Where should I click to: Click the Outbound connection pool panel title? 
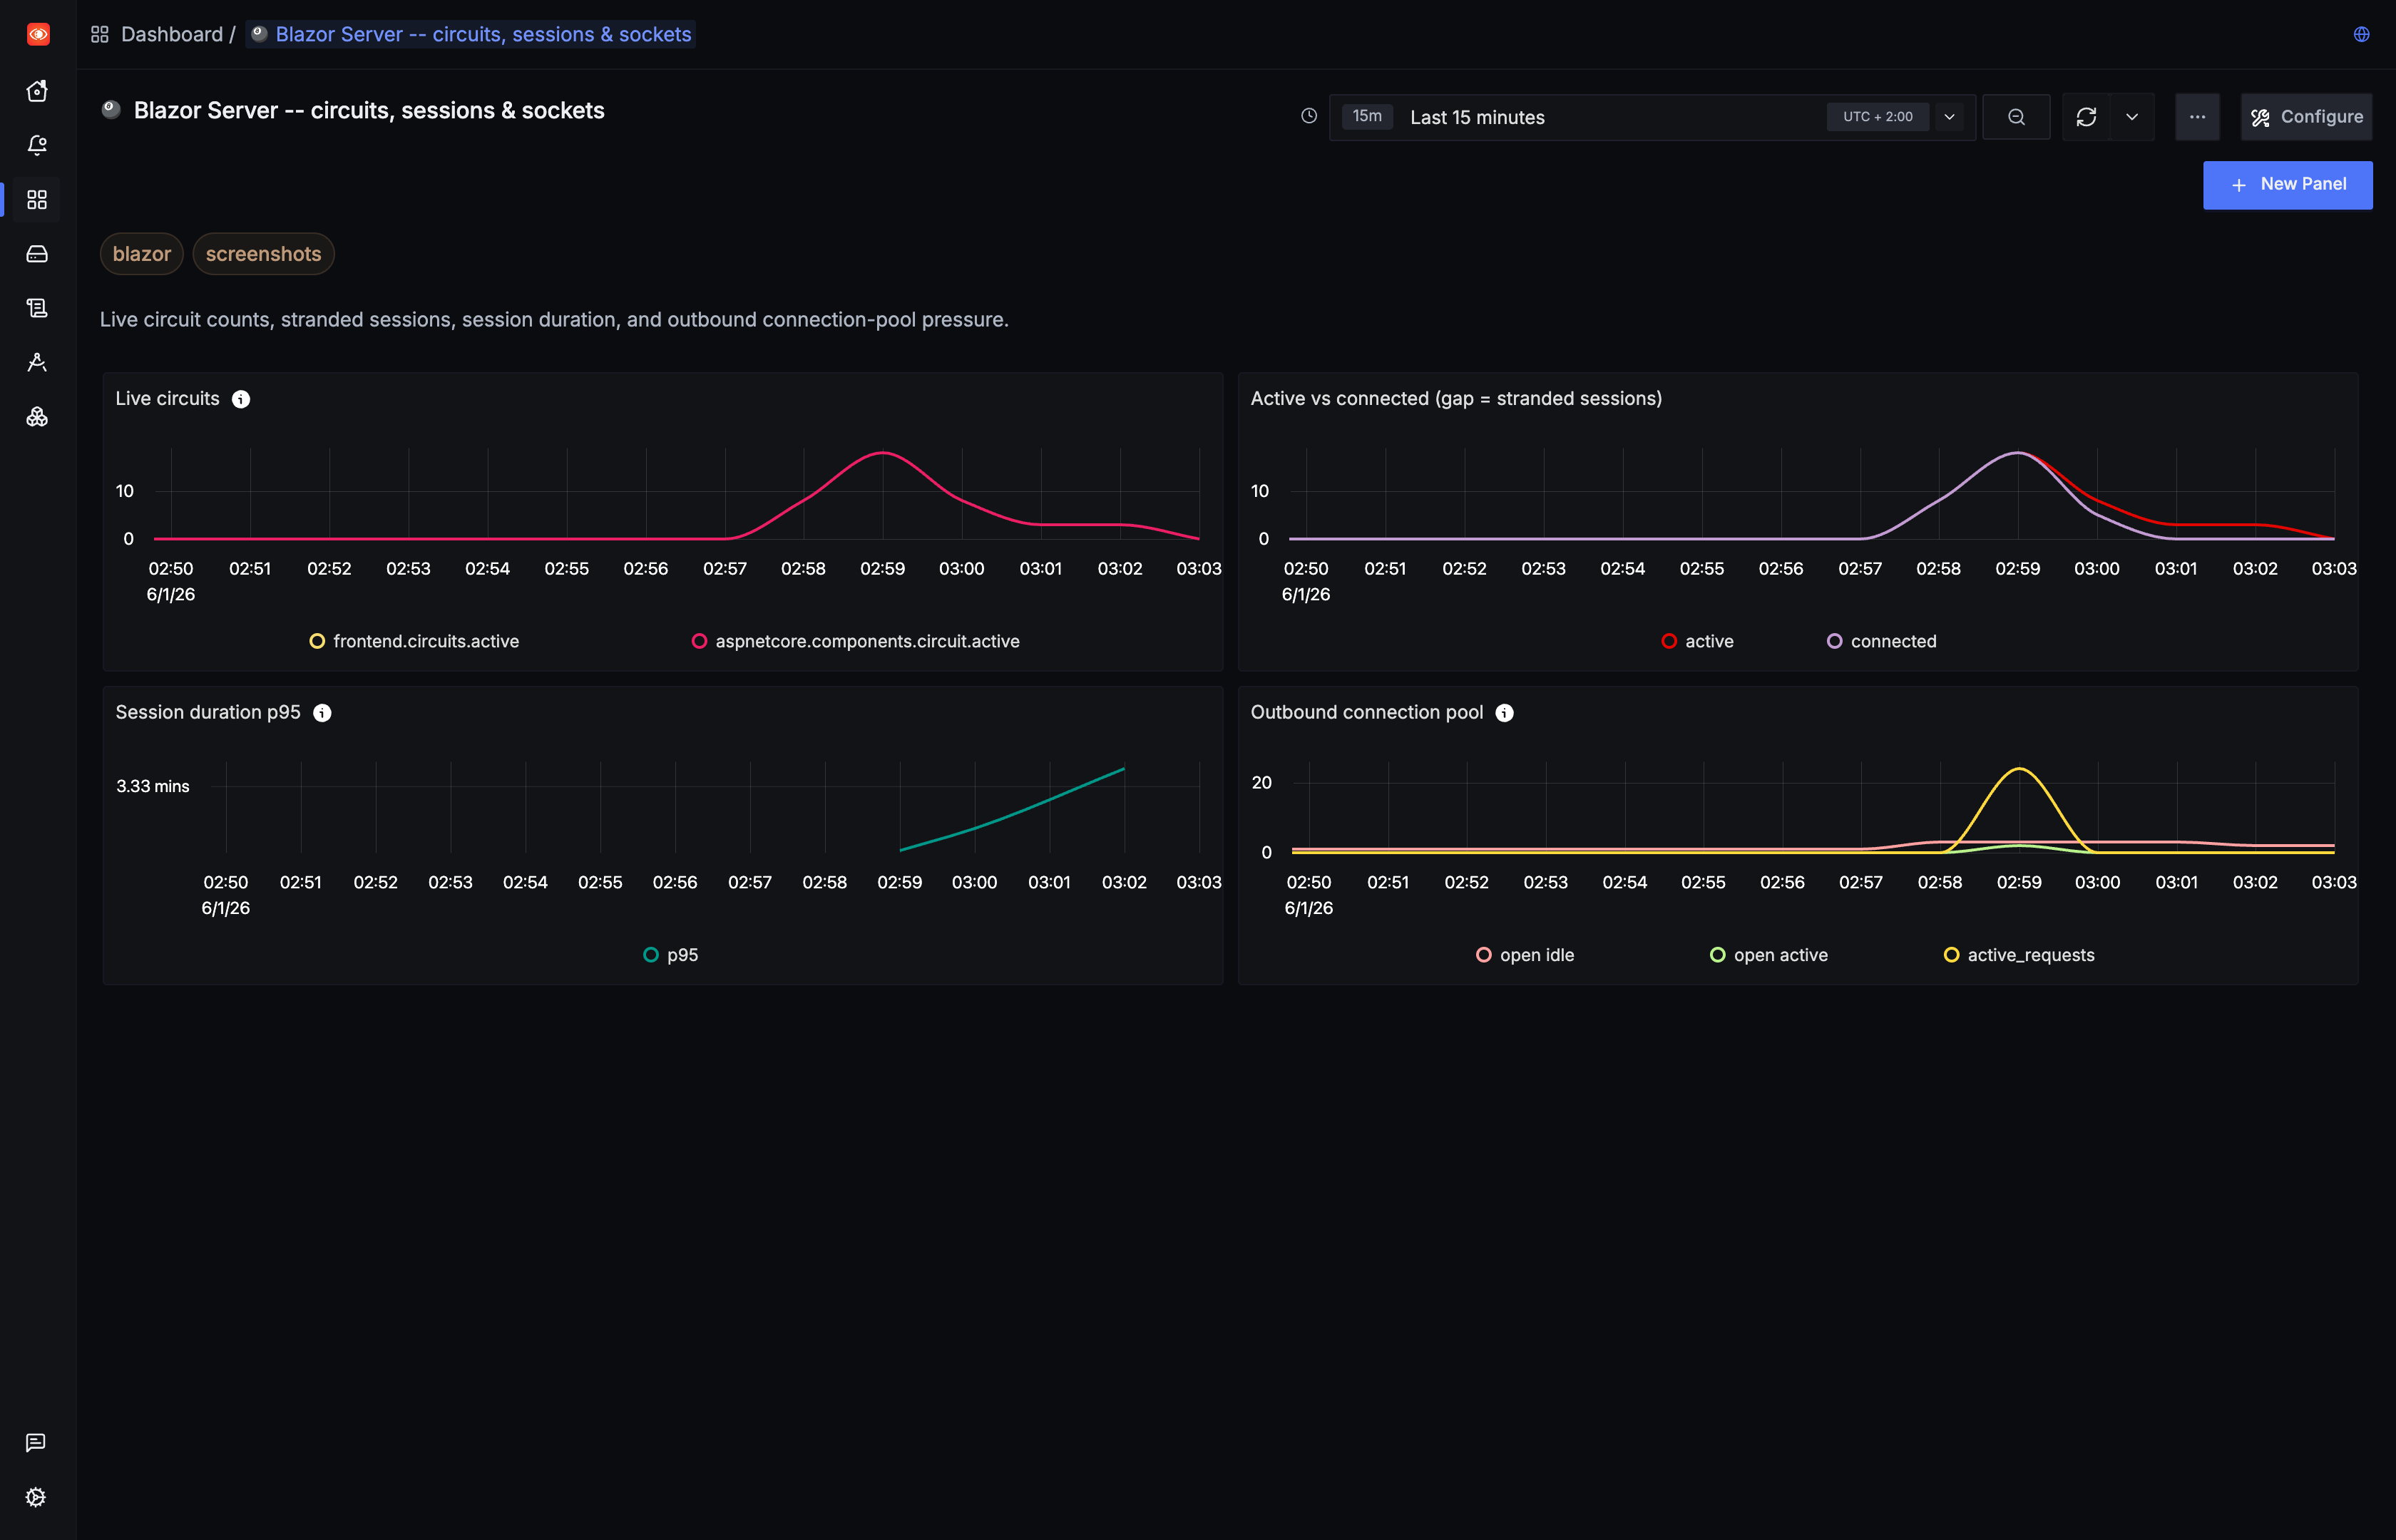pos(1366,713)
